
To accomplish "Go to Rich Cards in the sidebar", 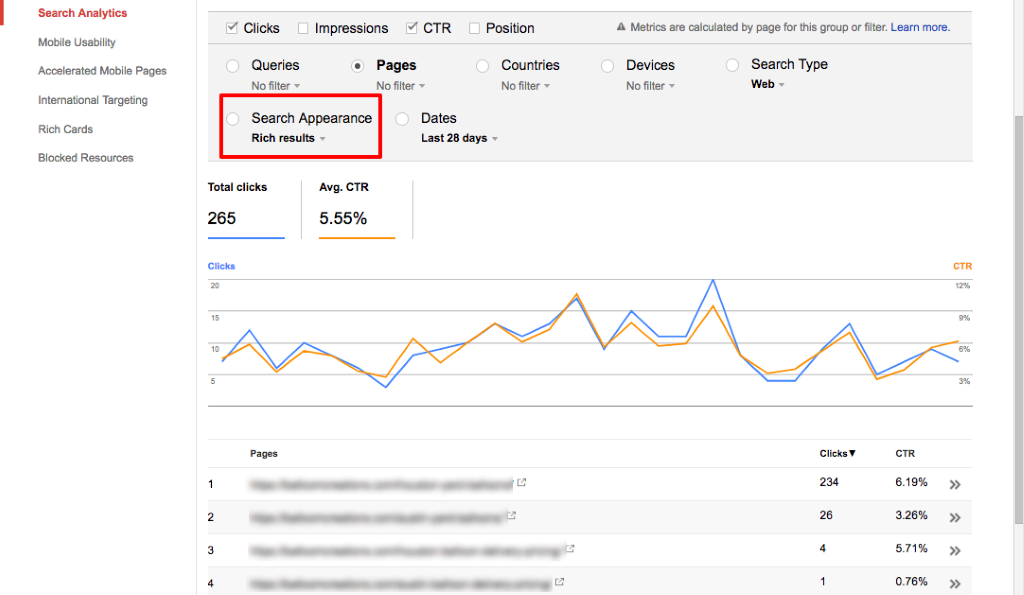I will [x=65, y=129].
